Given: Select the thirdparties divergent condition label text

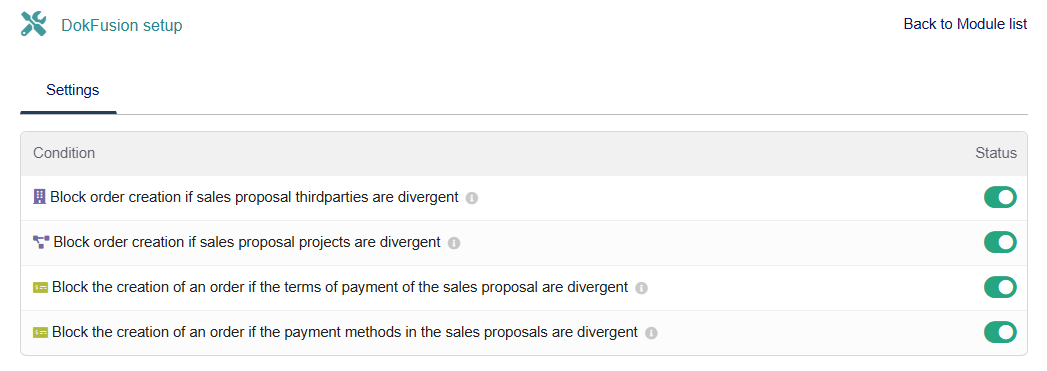Looking at the screenshot, I should pyautogui.click(x=254, y=198).
